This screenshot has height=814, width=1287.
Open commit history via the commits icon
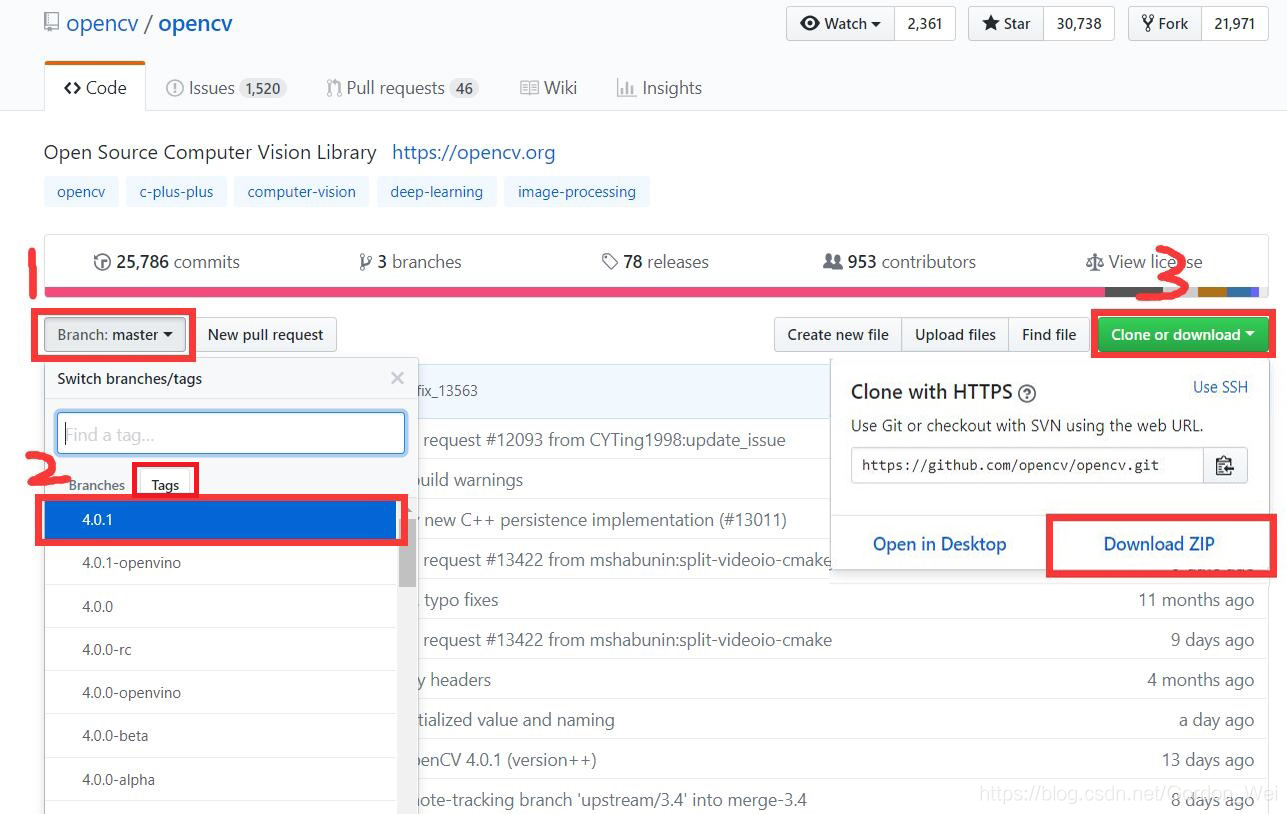pos(103,261)
